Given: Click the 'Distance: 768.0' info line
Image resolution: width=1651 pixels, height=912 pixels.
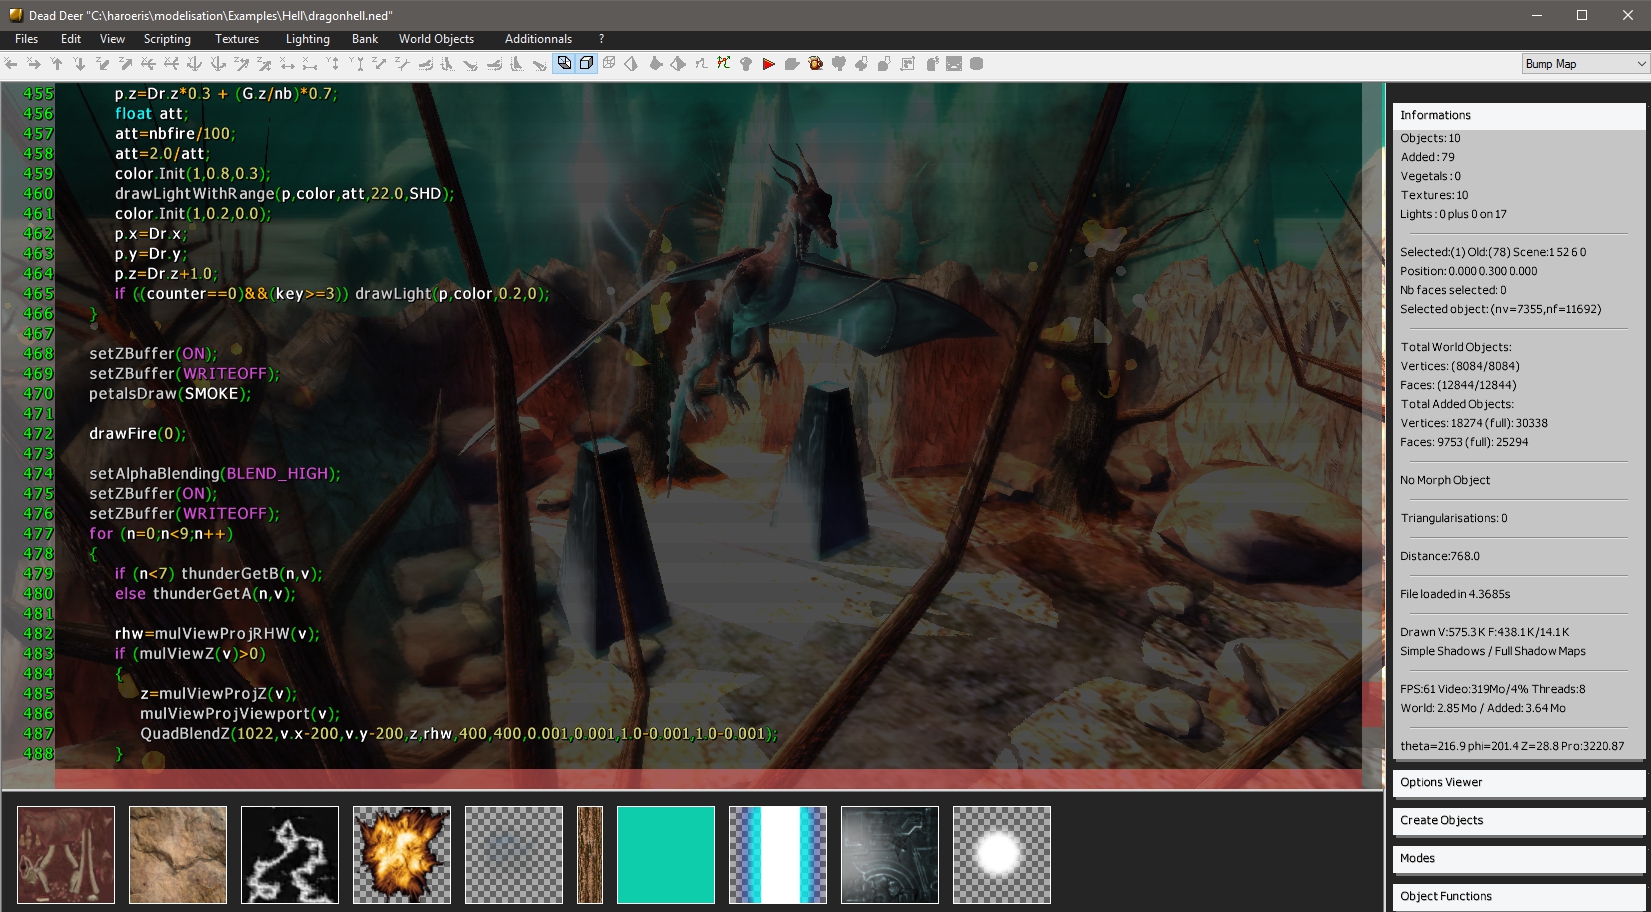Looking at the screenshot, I should (1440, 556).
